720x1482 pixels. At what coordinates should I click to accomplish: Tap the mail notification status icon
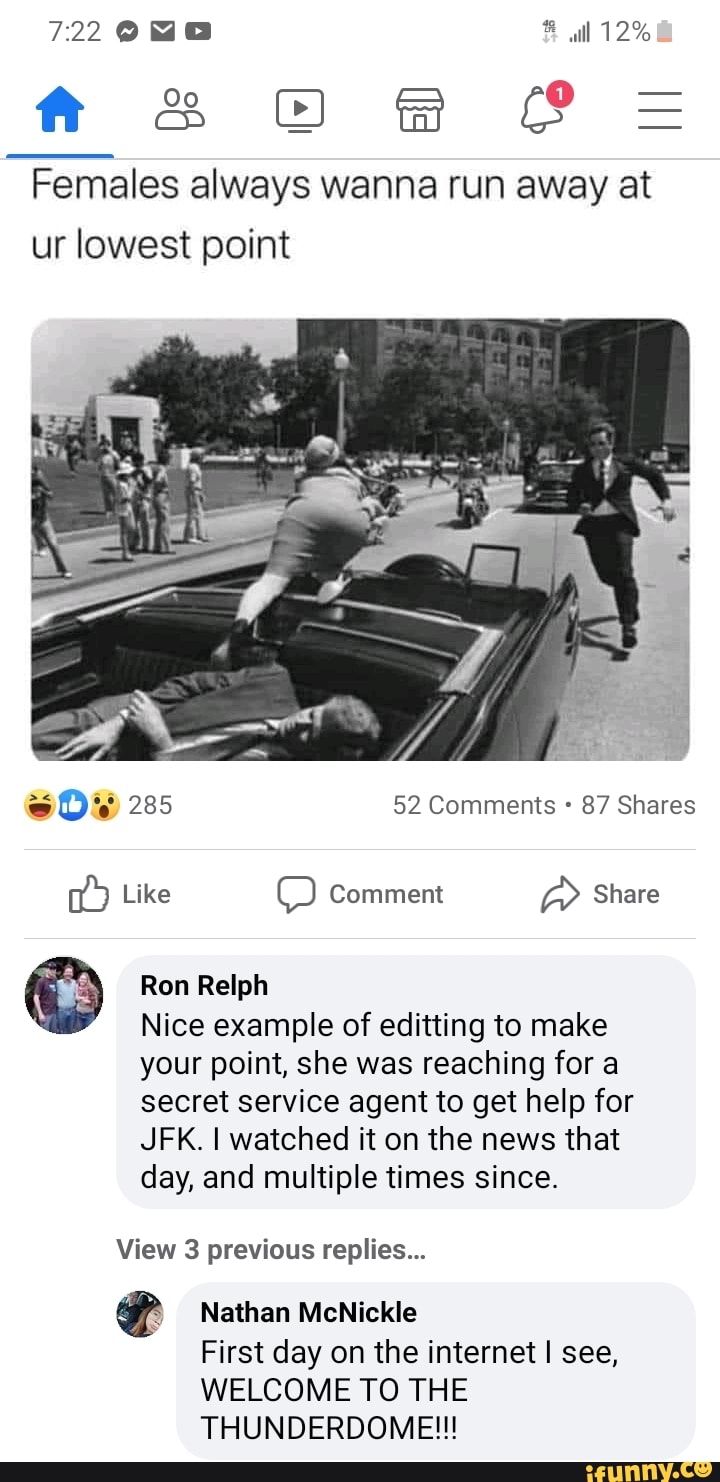(x=163, y=33)
